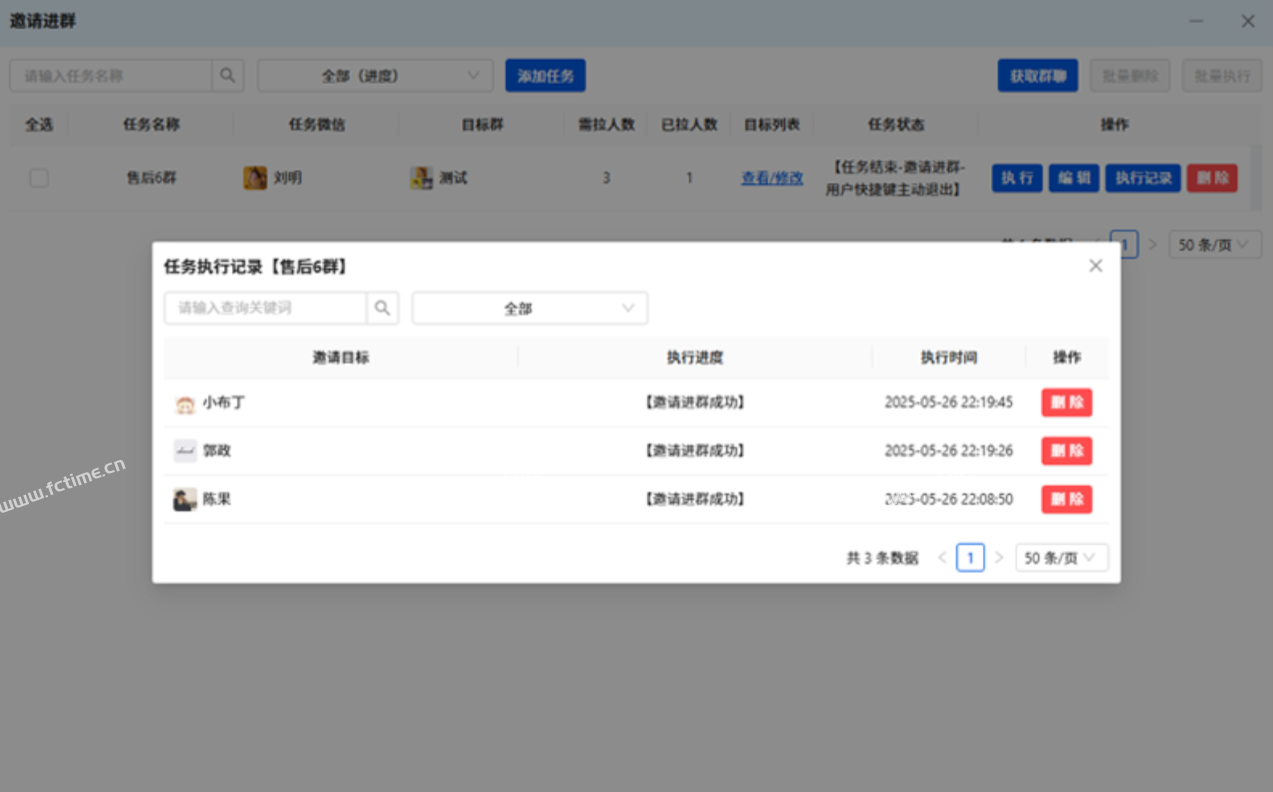1273x792 pixels.
Task: Close the 任务执行记录 dialog
Action: [x=1096, y=266]
